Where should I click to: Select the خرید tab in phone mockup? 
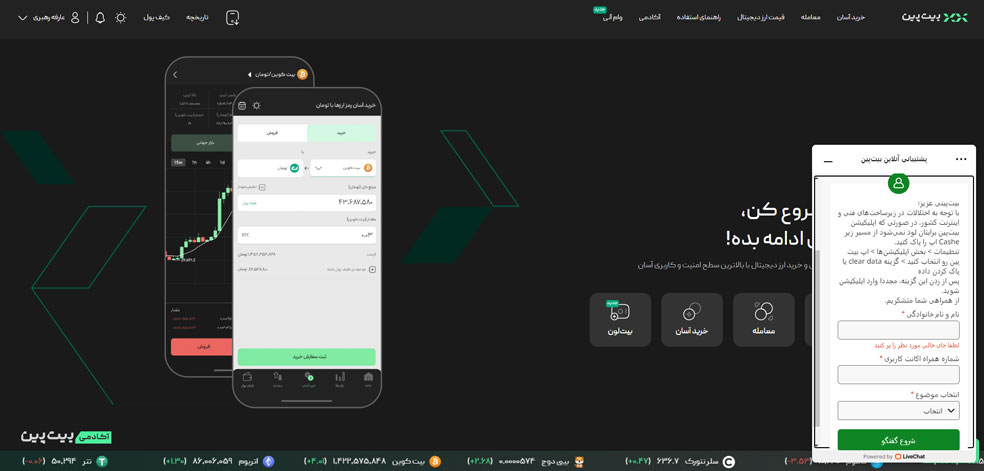point(341,134)
